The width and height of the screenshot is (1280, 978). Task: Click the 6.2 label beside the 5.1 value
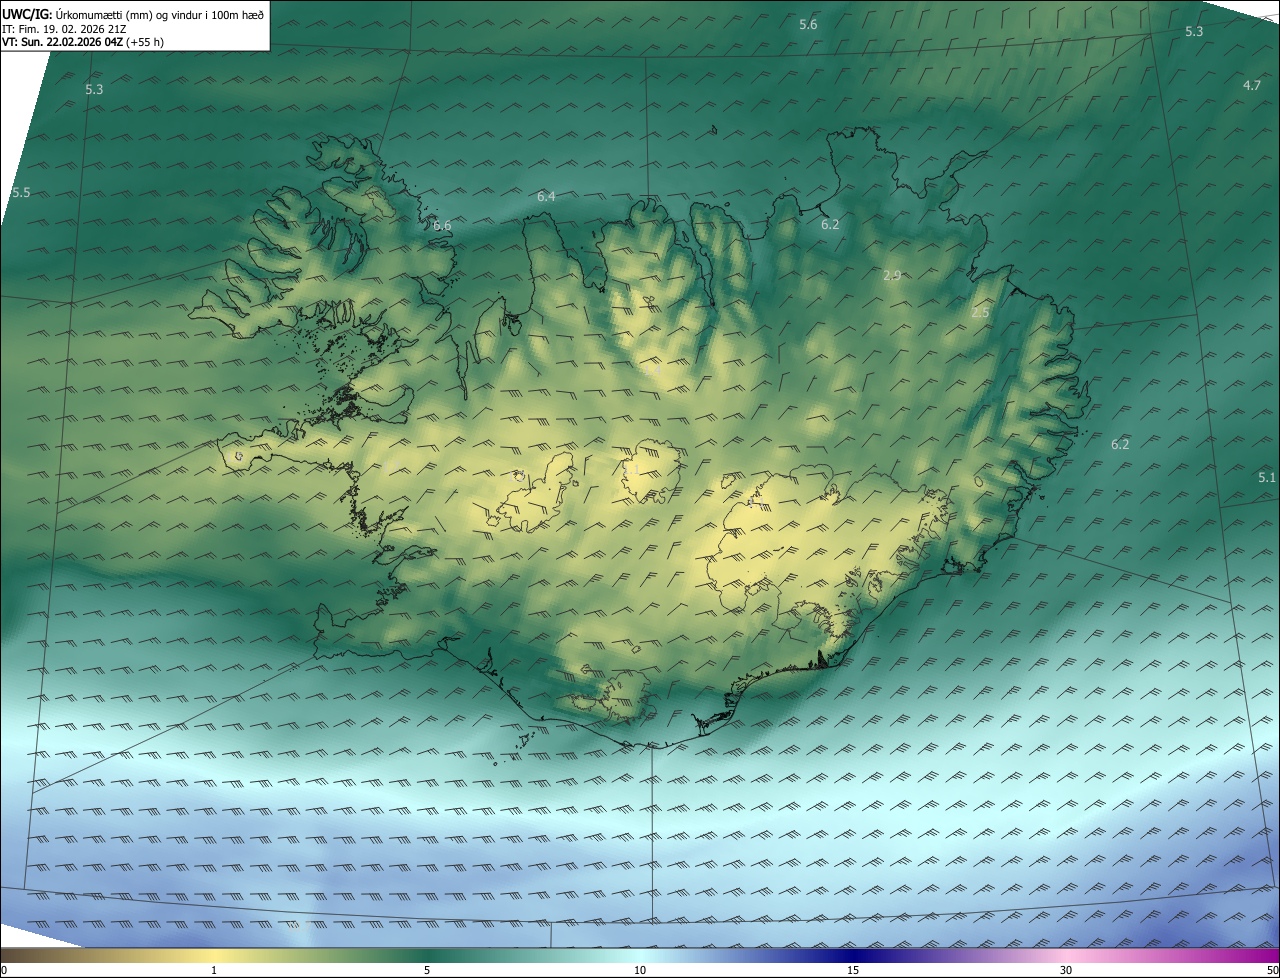coord(1120,444)
